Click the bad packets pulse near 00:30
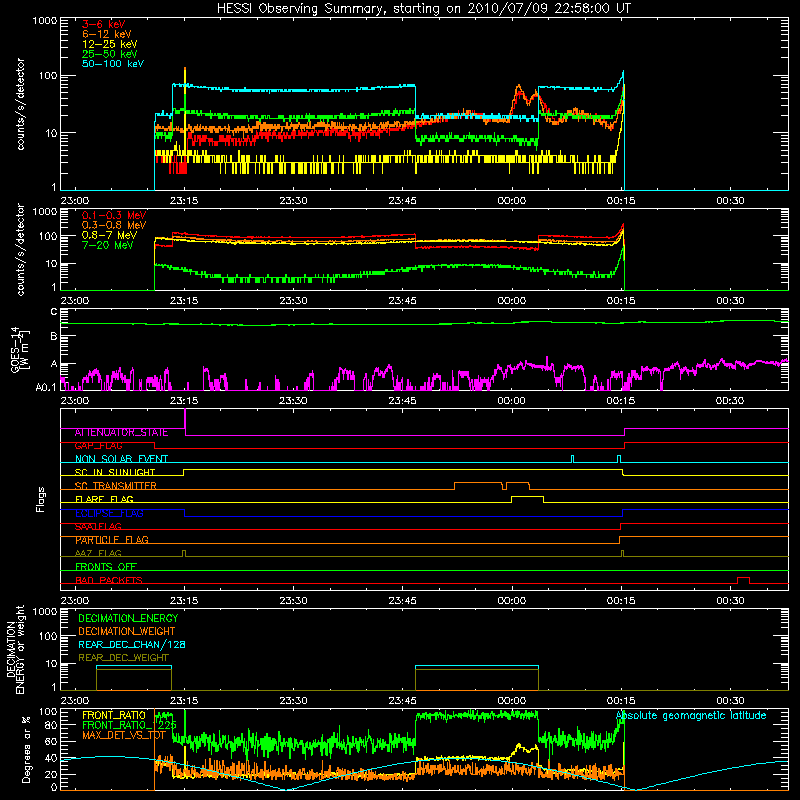Viewport: 800px width, 800px height. [x=743, y=580]
